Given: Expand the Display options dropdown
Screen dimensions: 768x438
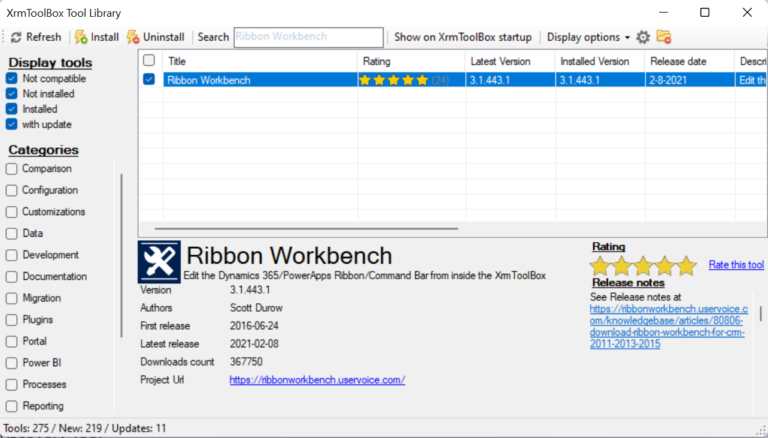Looking at the screenshot, I should coord(588,37).
